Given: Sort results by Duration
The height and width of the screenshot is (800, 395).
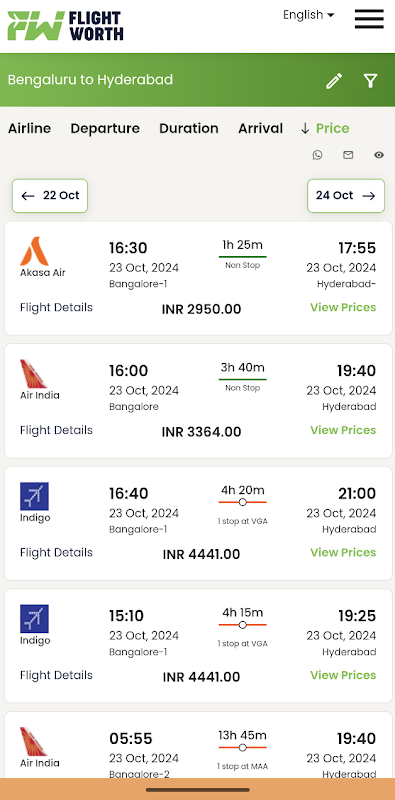Looking at the screenshot, I should click(x=189, y=128).
